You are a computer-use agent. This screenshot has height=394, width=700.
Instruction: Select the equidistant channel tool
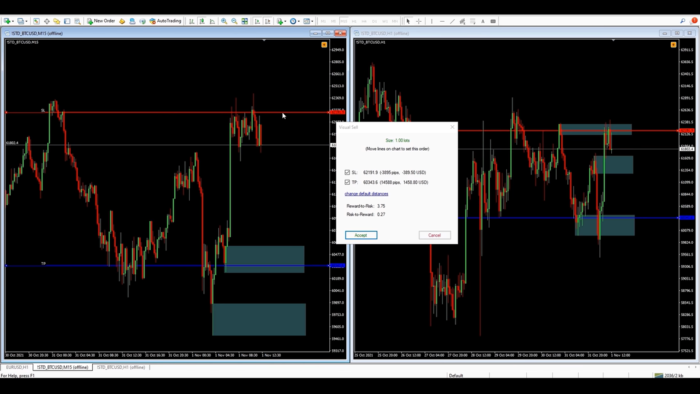(x=462, y=21)
